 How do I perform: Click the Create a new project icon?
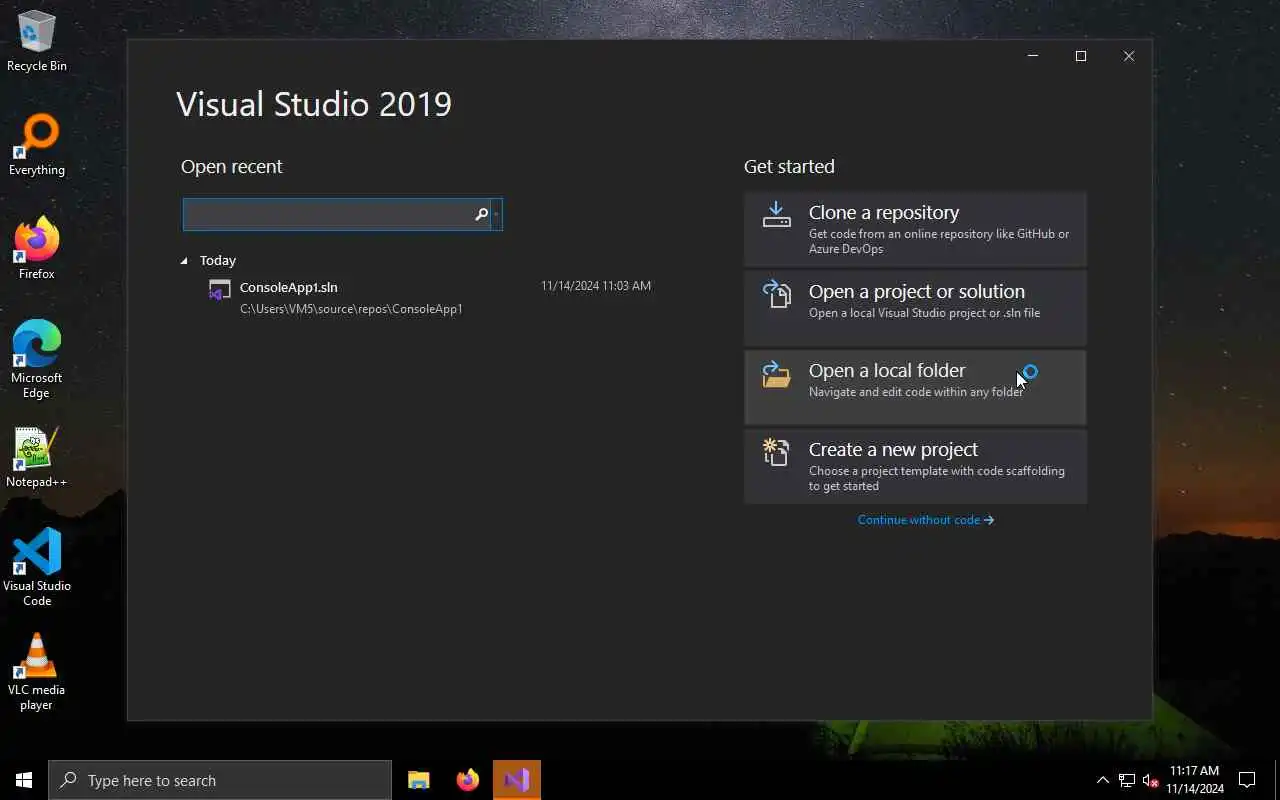[x=777, y=452]
